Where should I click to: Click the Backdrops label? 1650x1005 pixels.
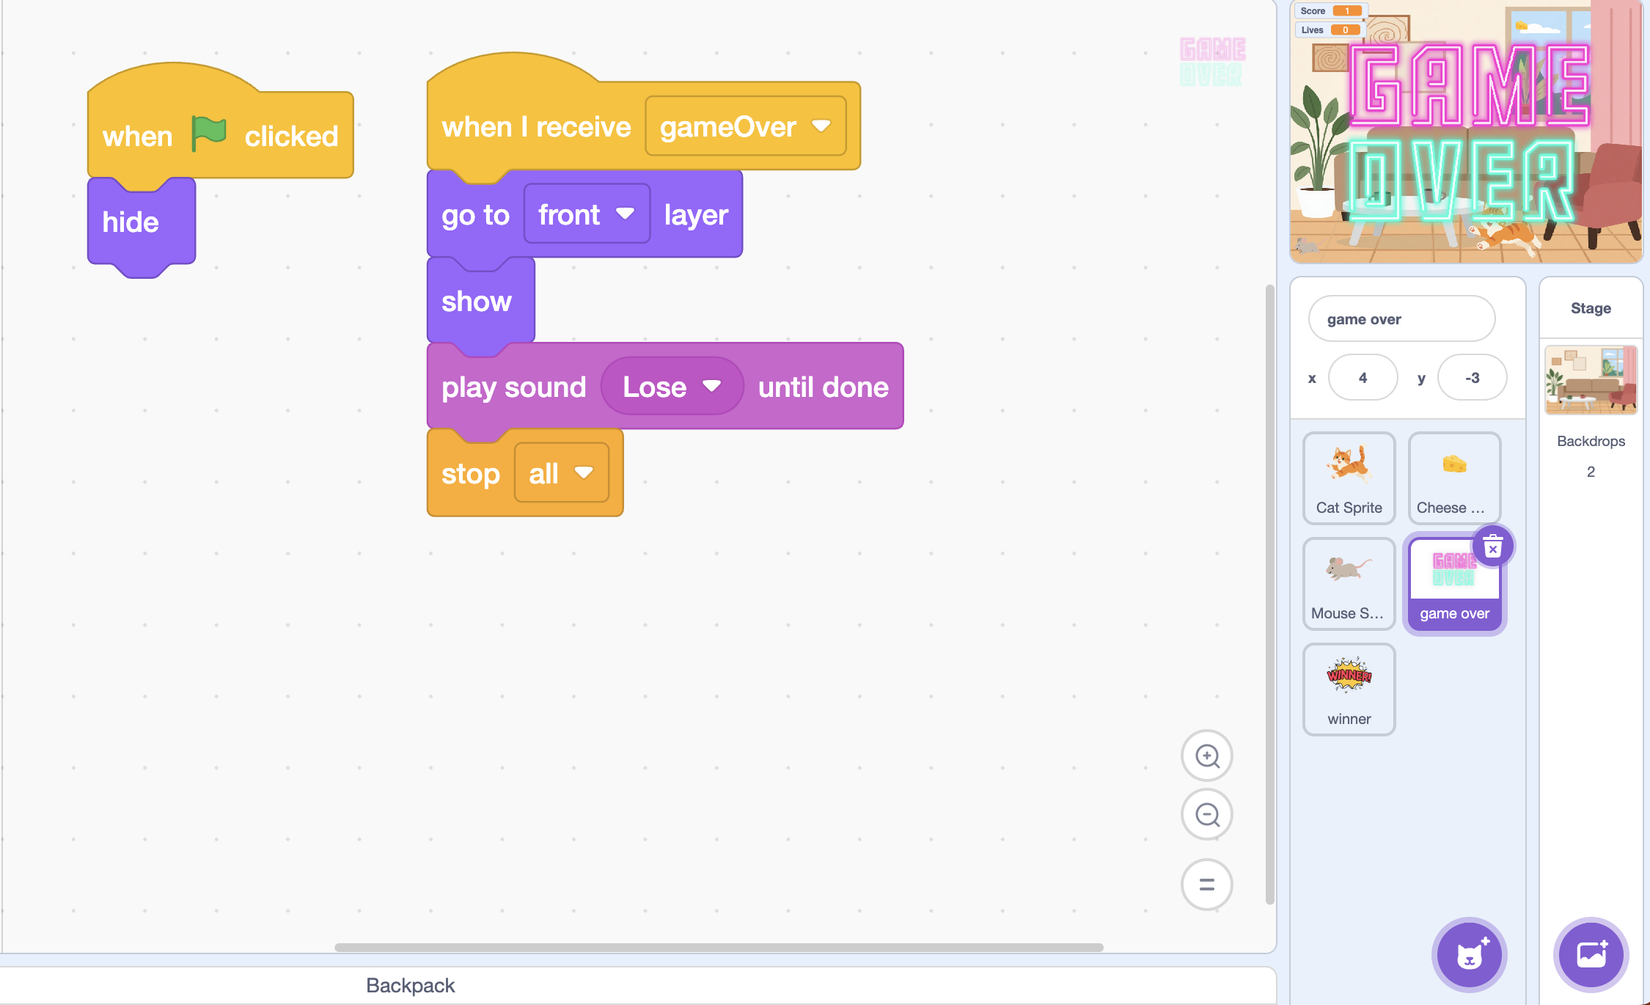[x=1591, y=441]
